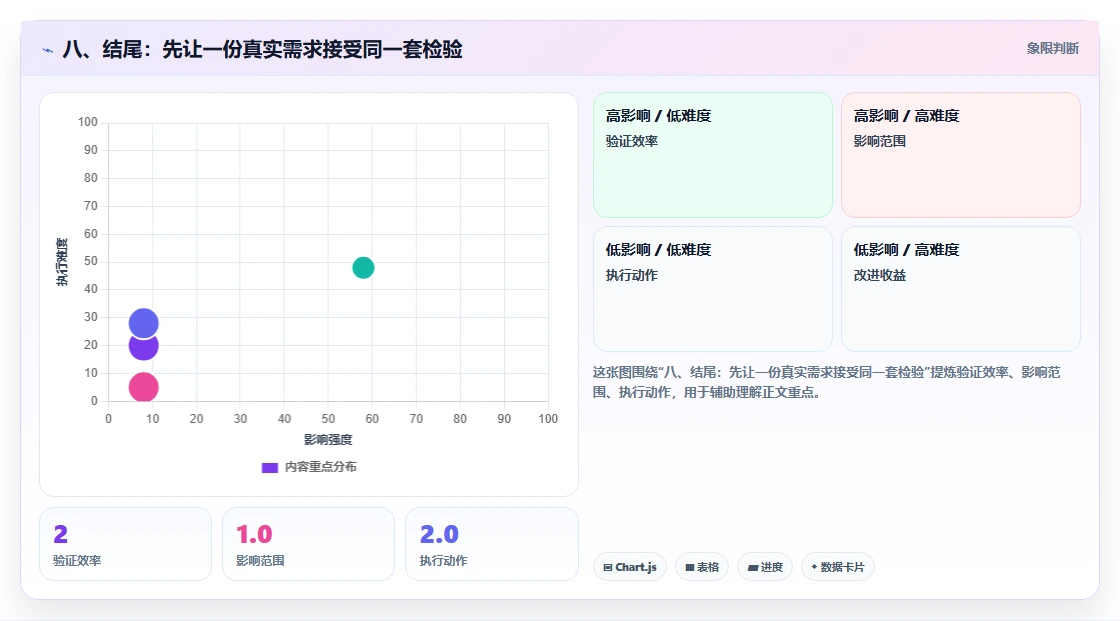Select the pink bubble near 5
This screenshot has height=621, width=1120.
(144, 387)
